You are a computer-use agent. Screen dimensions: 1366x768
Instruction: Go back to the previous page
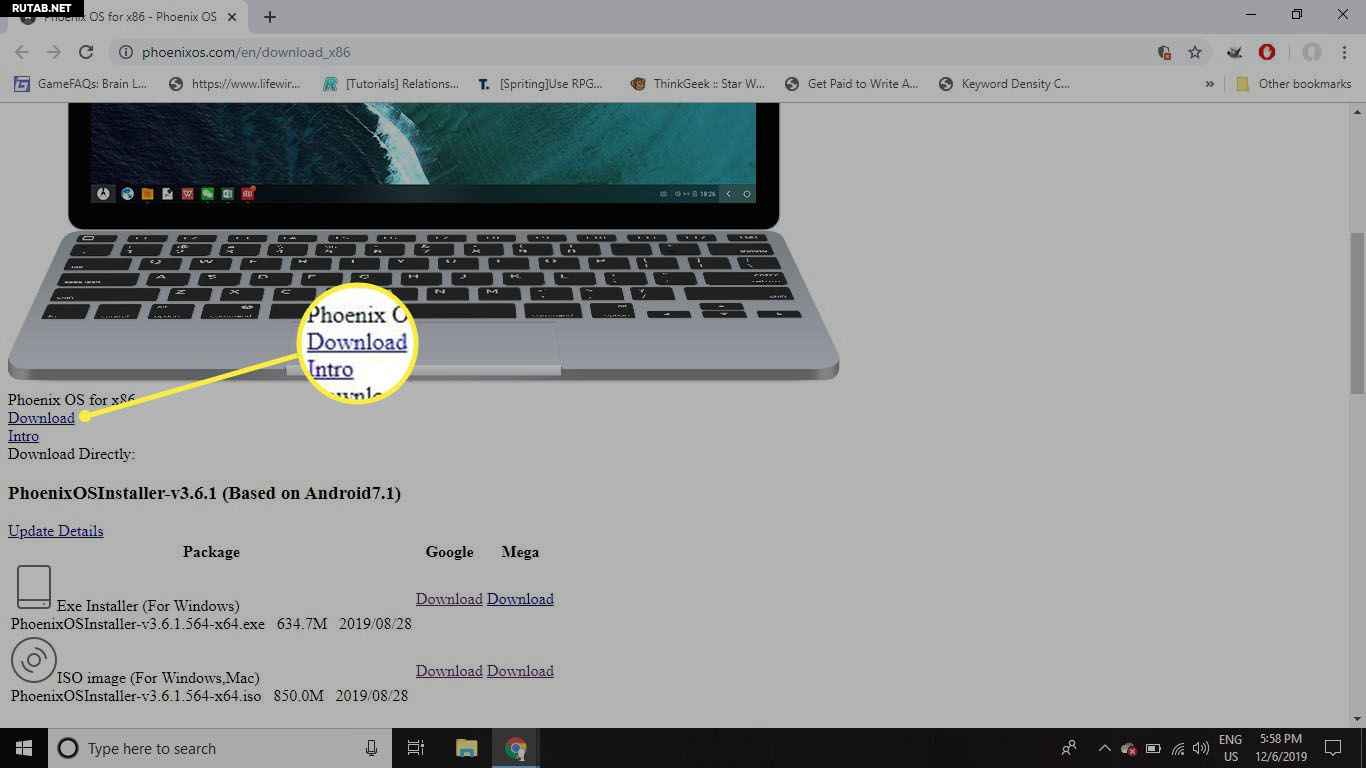coord(22,52)
